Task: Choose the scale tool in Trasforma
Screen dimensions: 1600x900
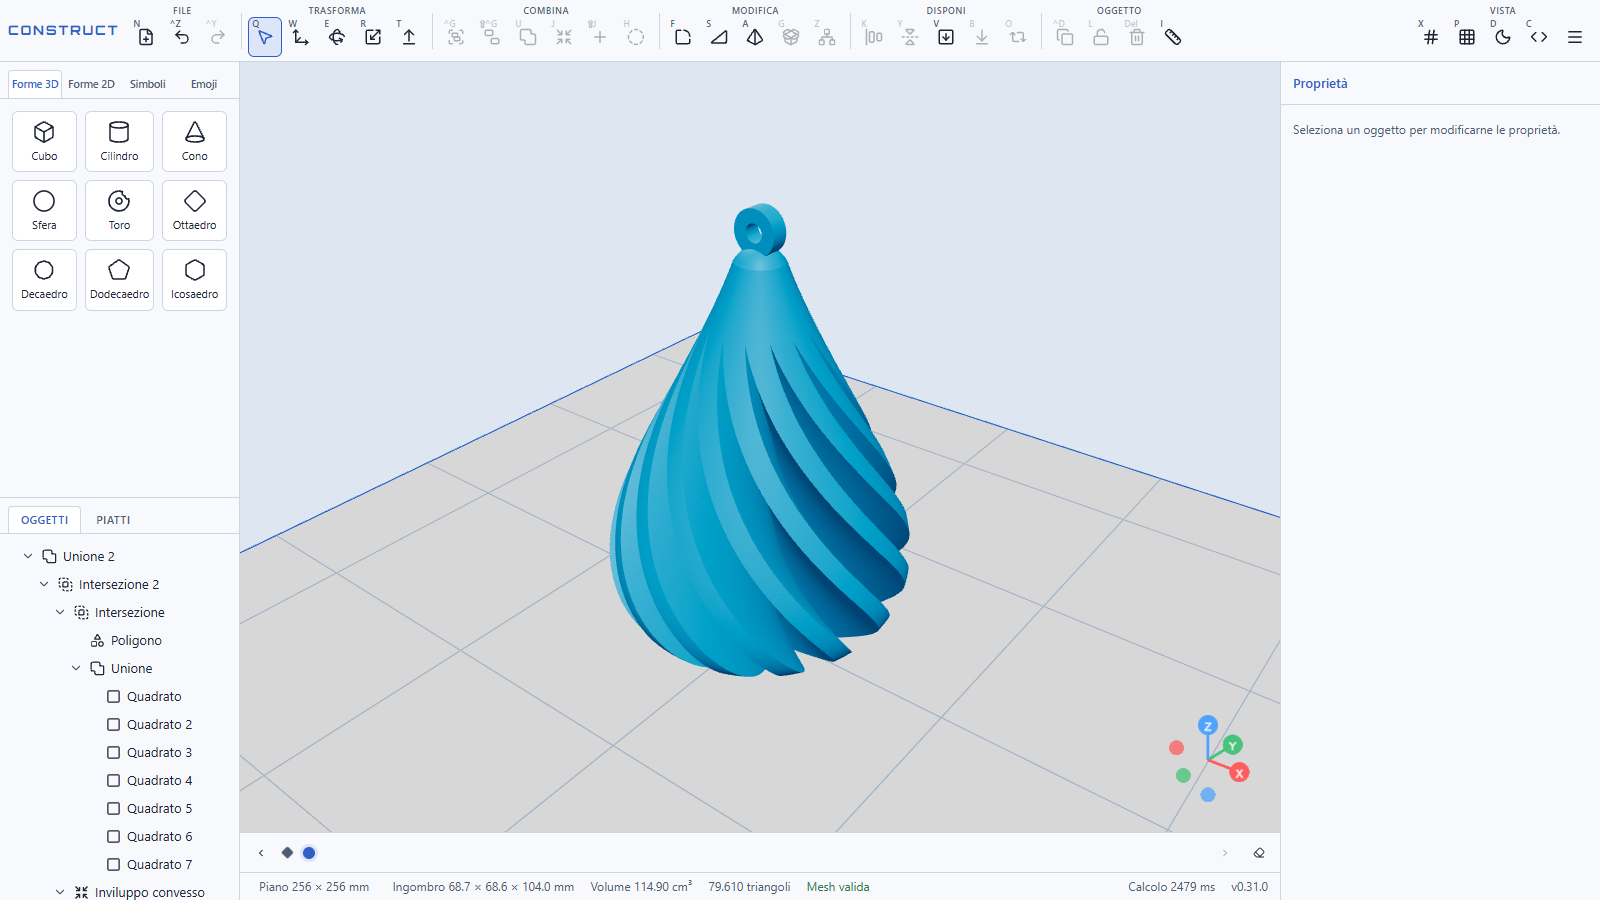Action: (x=373, y=37)
